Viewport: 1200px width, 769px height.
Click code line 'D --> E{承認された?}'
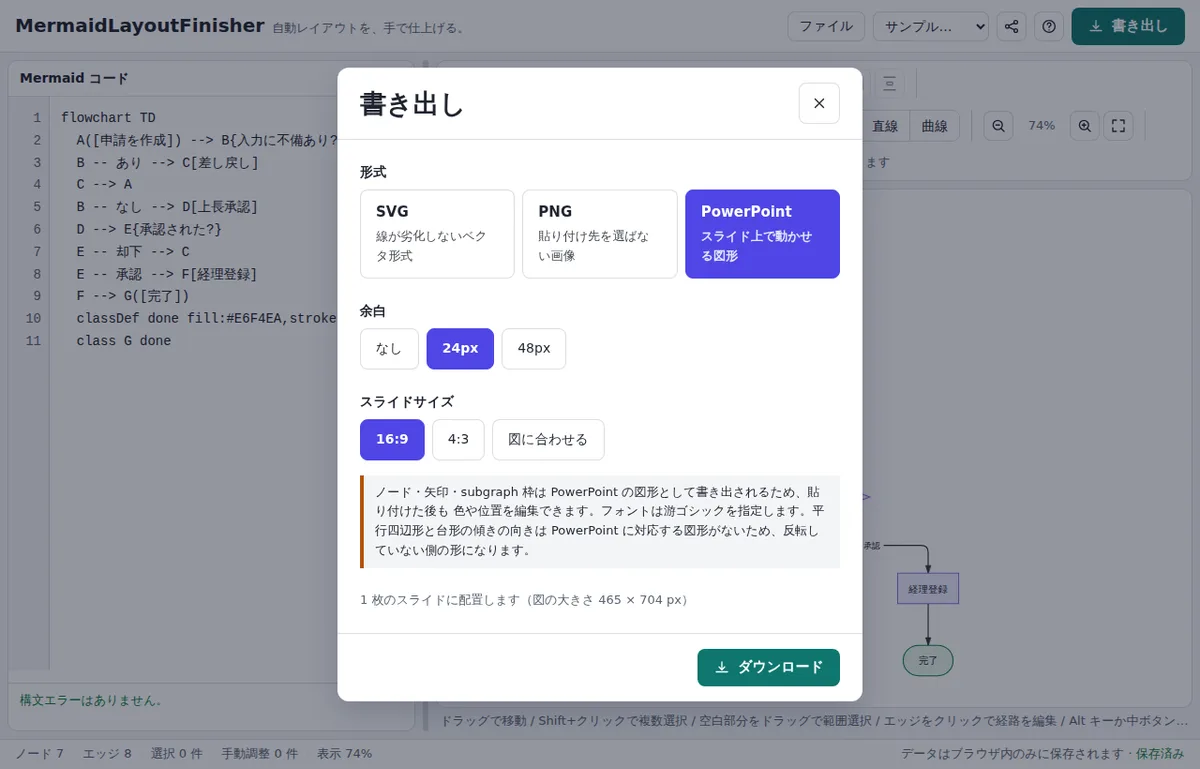148,229
